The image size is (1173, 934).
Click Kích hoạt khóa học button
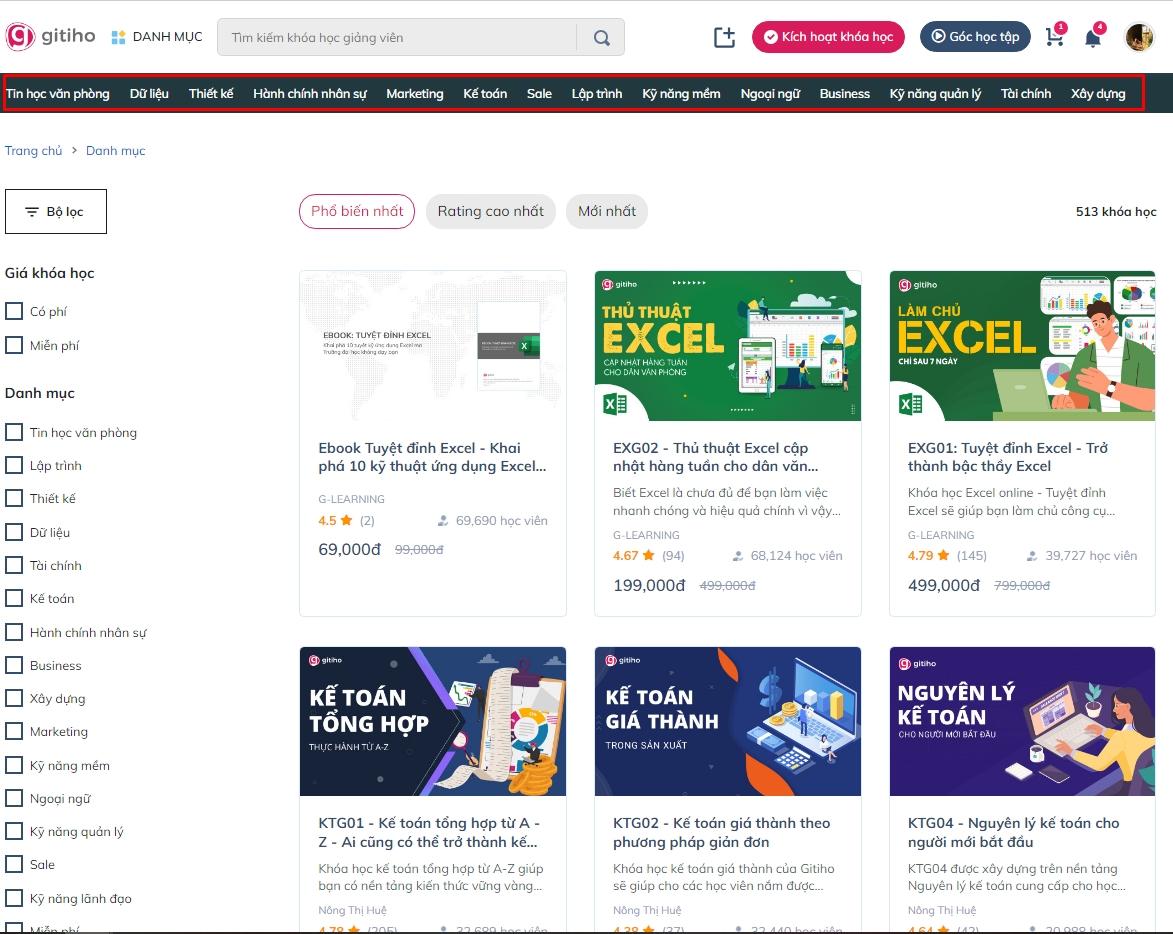[828, 37]
